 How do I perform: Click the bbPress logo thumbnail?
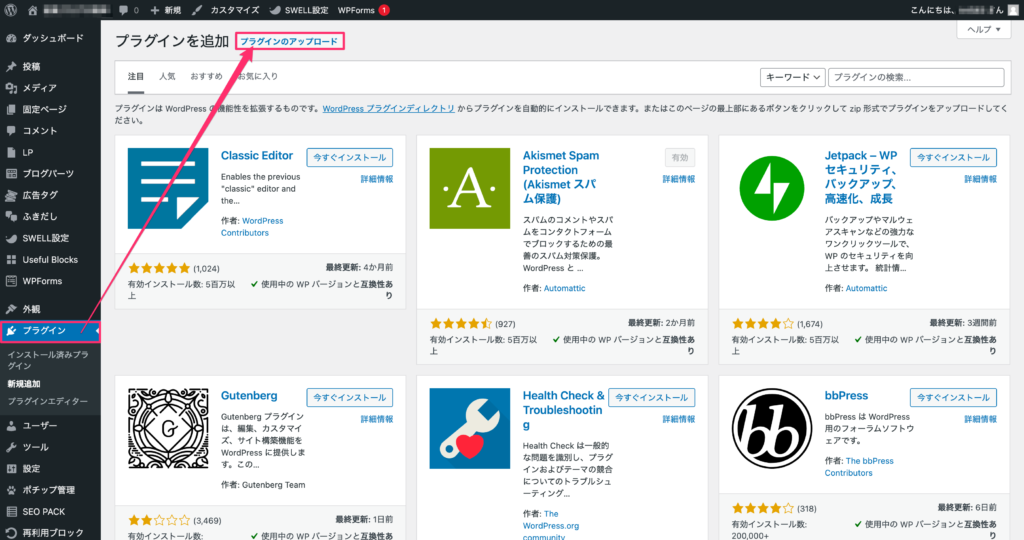click(x=771, y=428)
